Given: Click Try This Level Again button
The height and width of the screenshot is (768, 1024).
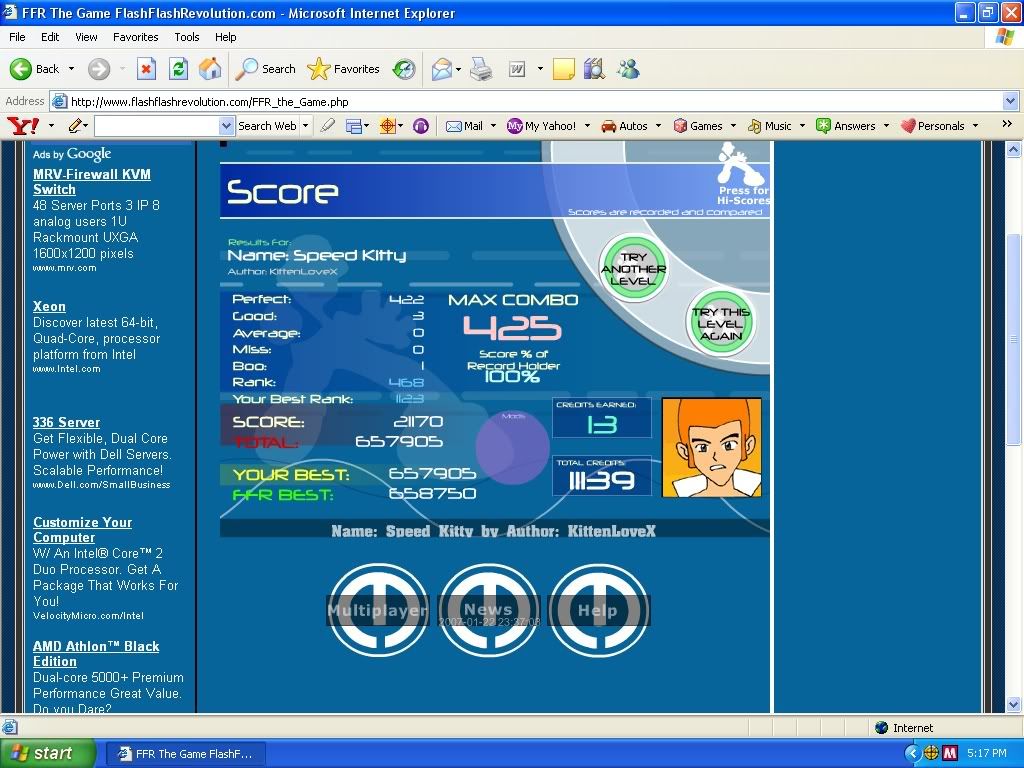Looking at the screenshot, I should (x=720, y=324).
